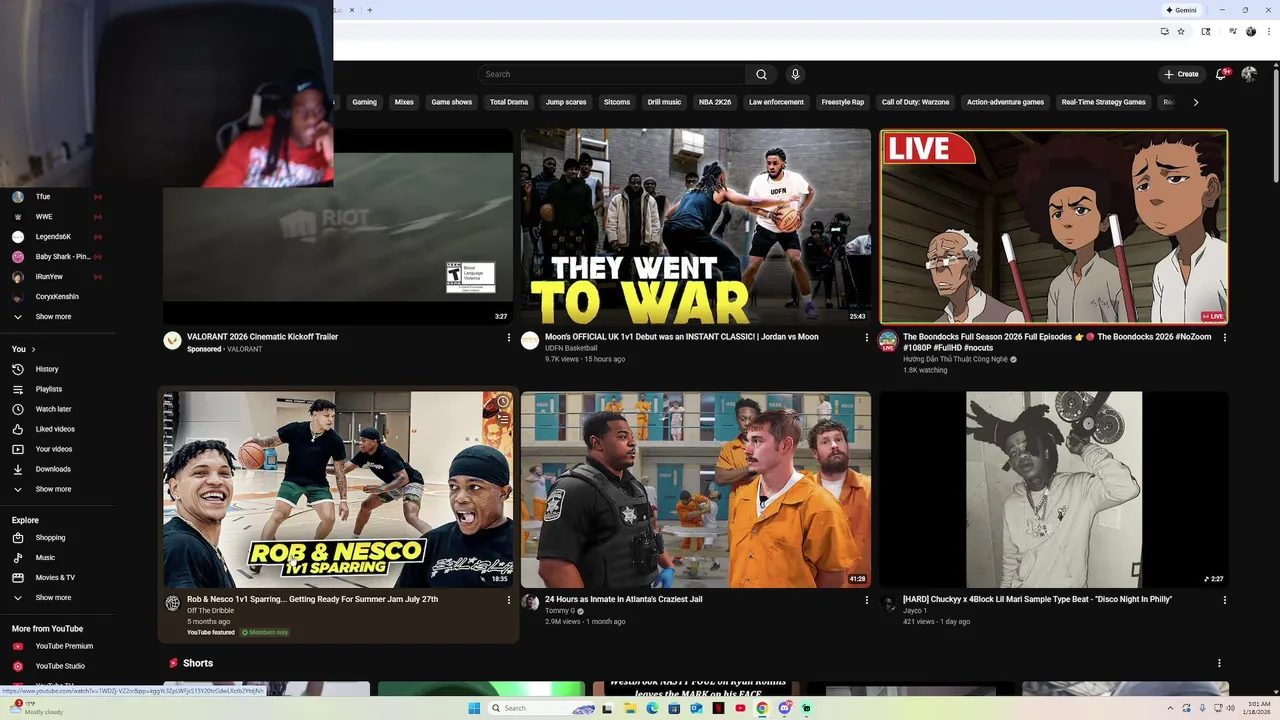Select the NBA 2K26 category chip

point(715,102)
